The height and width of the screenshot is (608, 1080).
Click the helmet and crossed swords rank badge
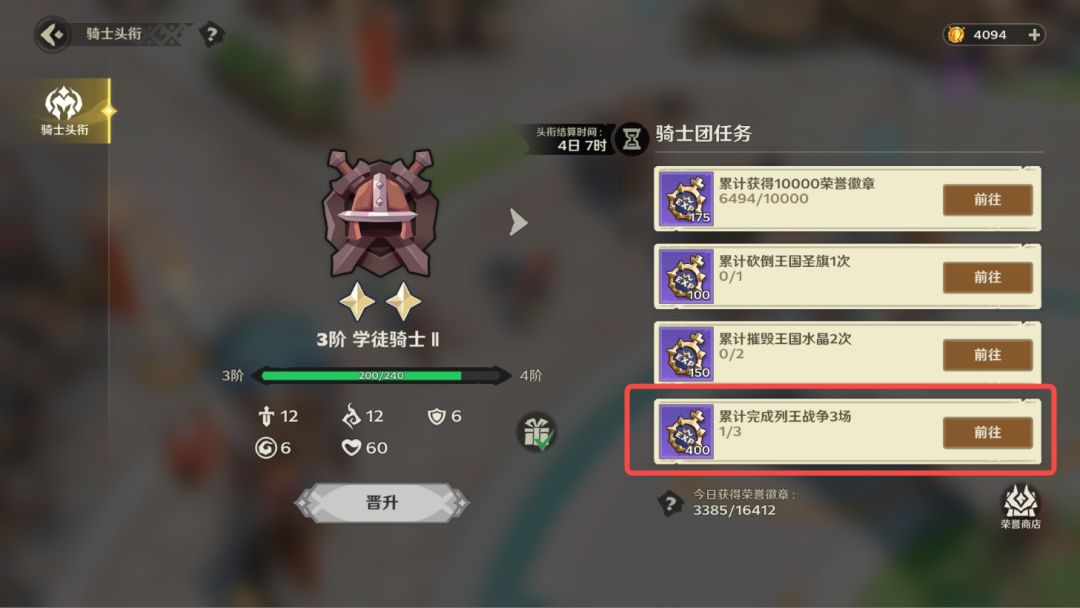point(380,213)
